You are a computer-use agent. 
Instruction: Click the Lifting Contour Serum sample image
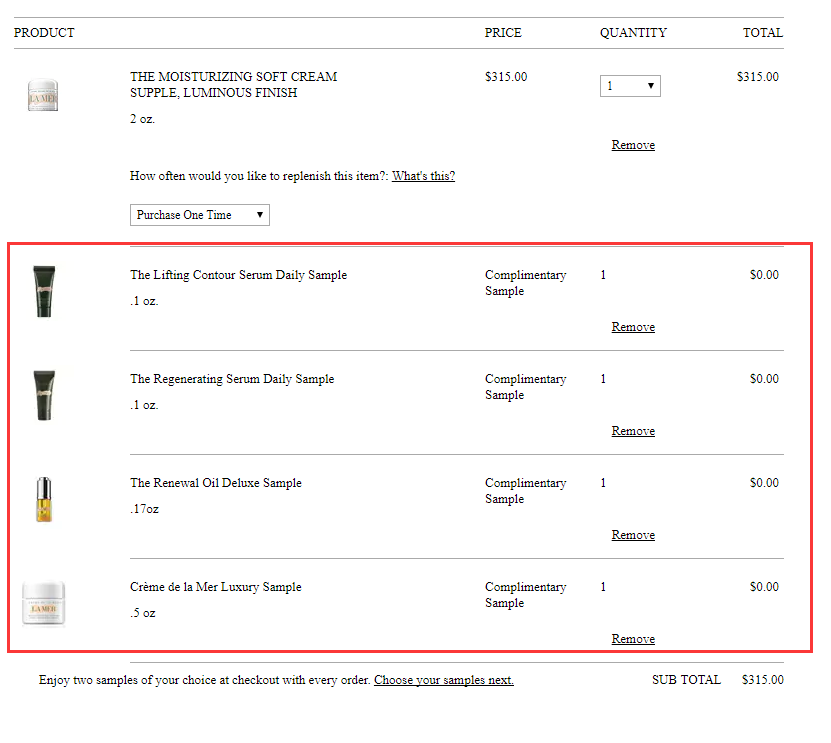(44, 291)
